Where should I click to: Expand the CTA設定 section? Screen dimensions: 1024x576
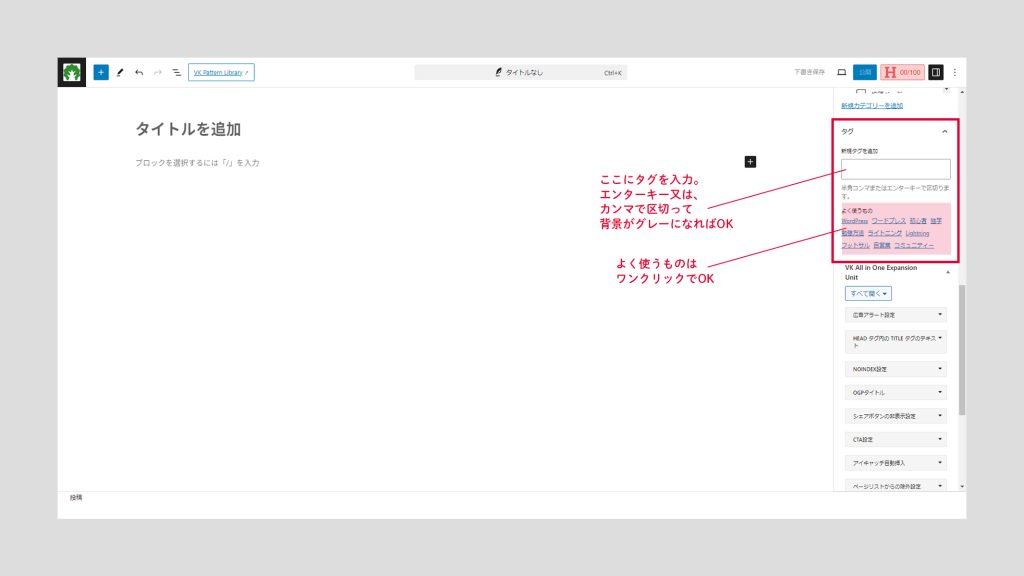[896, 439]
